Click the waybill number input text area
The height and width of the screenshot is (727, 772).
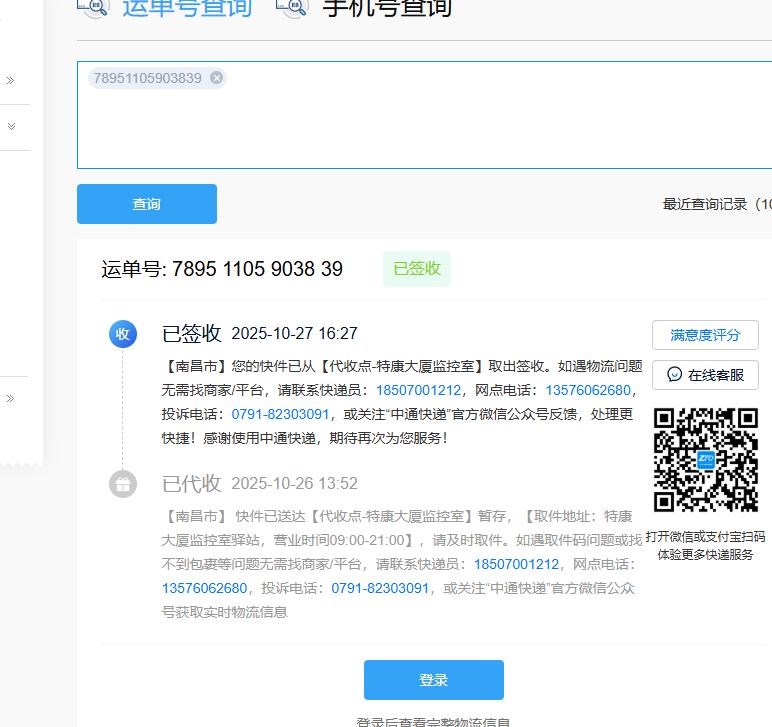pyautogui.click(x=424, y=115)
